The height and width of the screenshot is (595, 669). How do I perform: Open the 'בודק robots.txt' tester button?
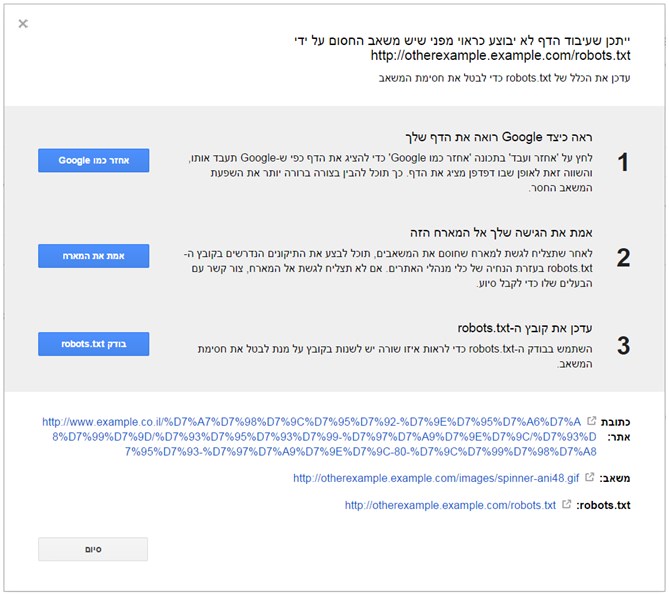pyautogui.click(x=93, y=343)
